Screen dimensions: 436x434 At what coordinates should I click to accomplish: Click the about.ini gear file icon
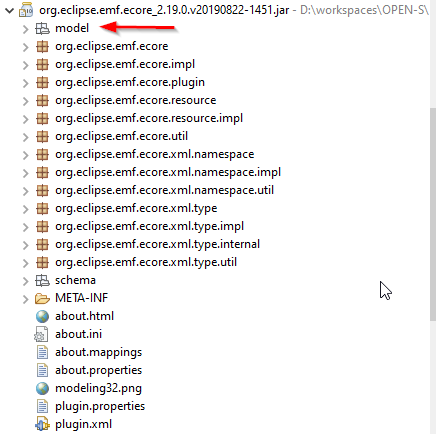(41, 334)
